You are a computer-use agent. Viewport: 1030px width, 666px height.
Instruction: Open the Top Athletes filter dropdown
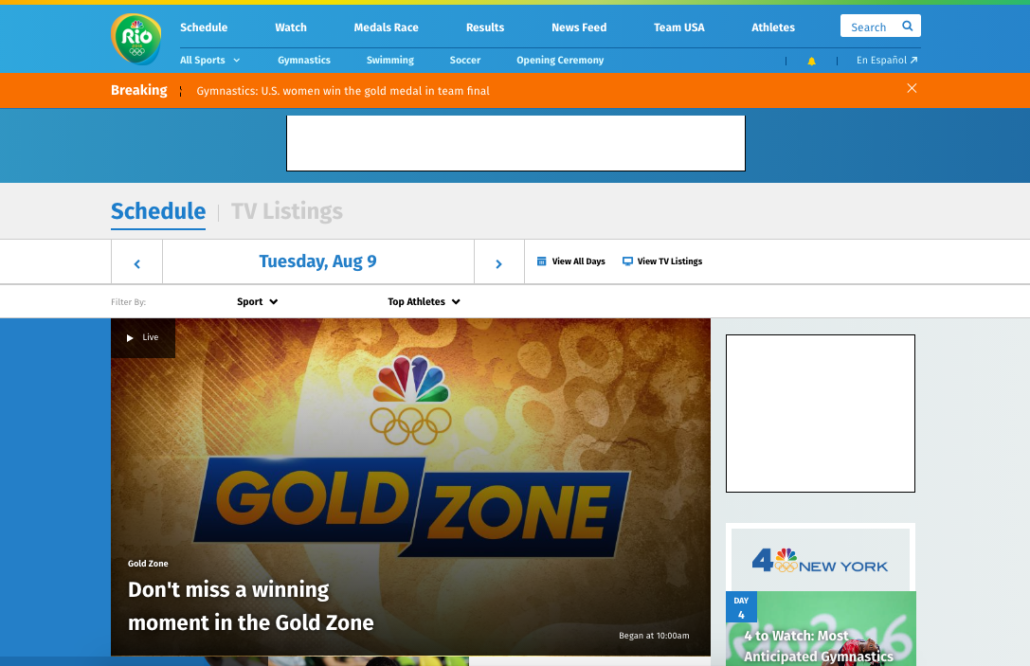[x=424, y=301]
